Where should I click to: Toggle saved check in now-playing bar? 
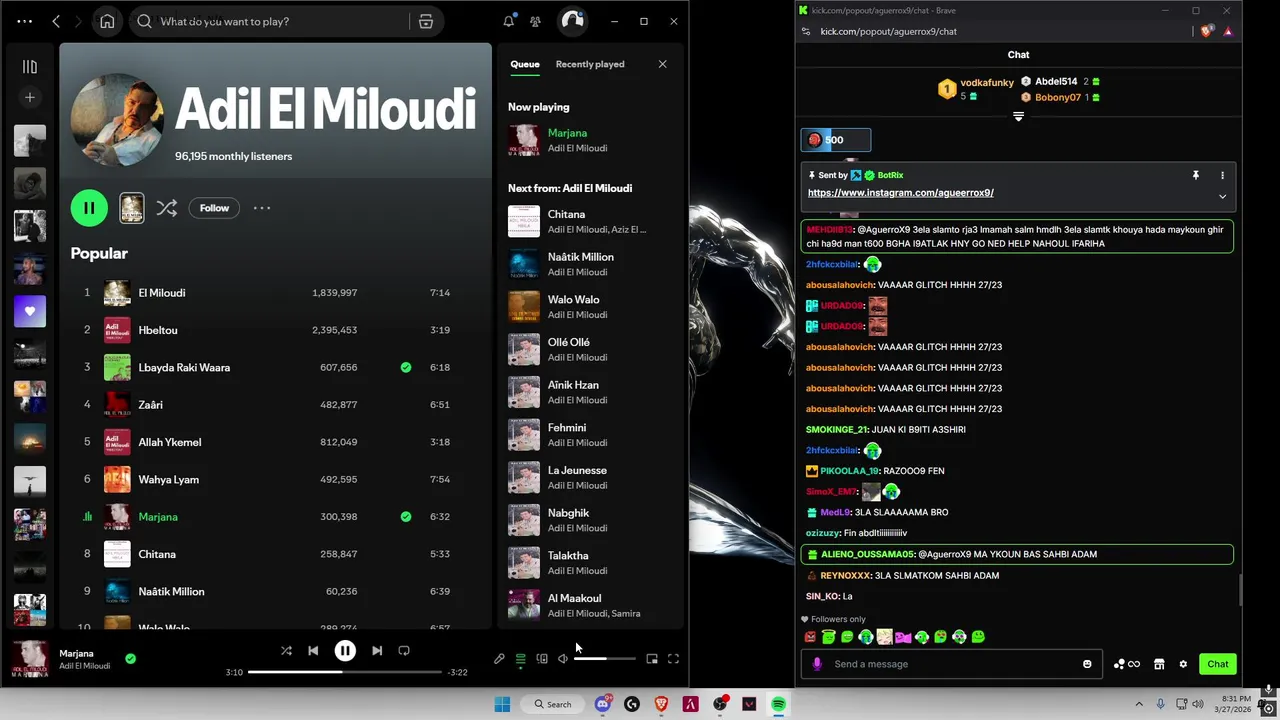tap(130, 659)
